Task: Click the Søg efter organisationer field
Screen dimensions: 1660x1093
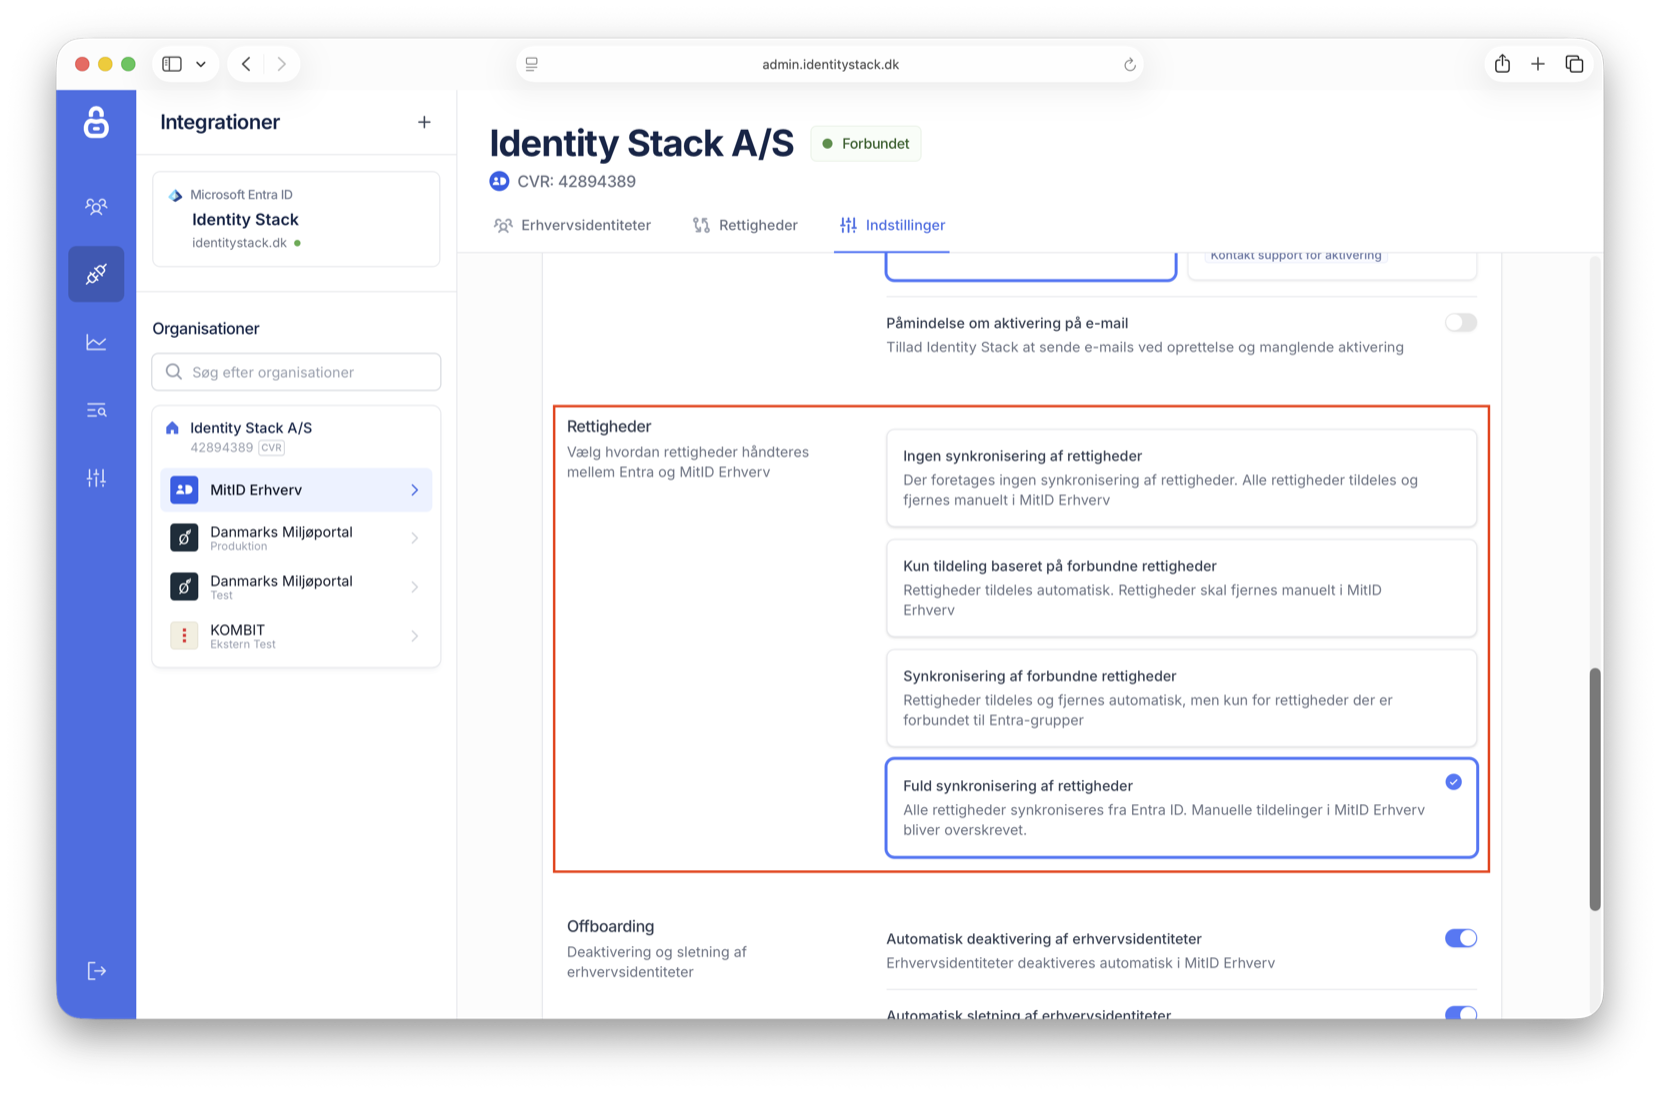Action: (296, 372)
